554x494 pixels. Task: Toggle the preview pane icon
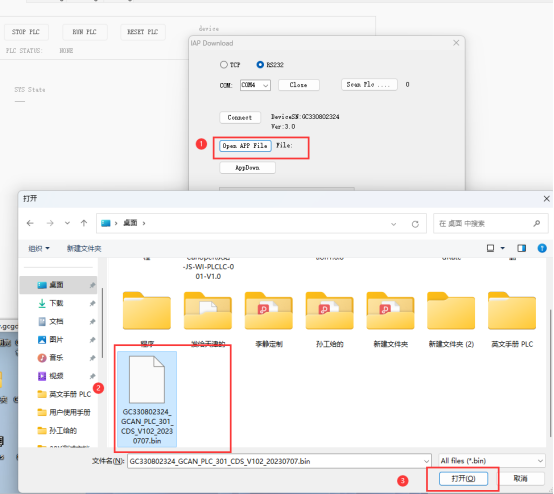tap(521, 248)
